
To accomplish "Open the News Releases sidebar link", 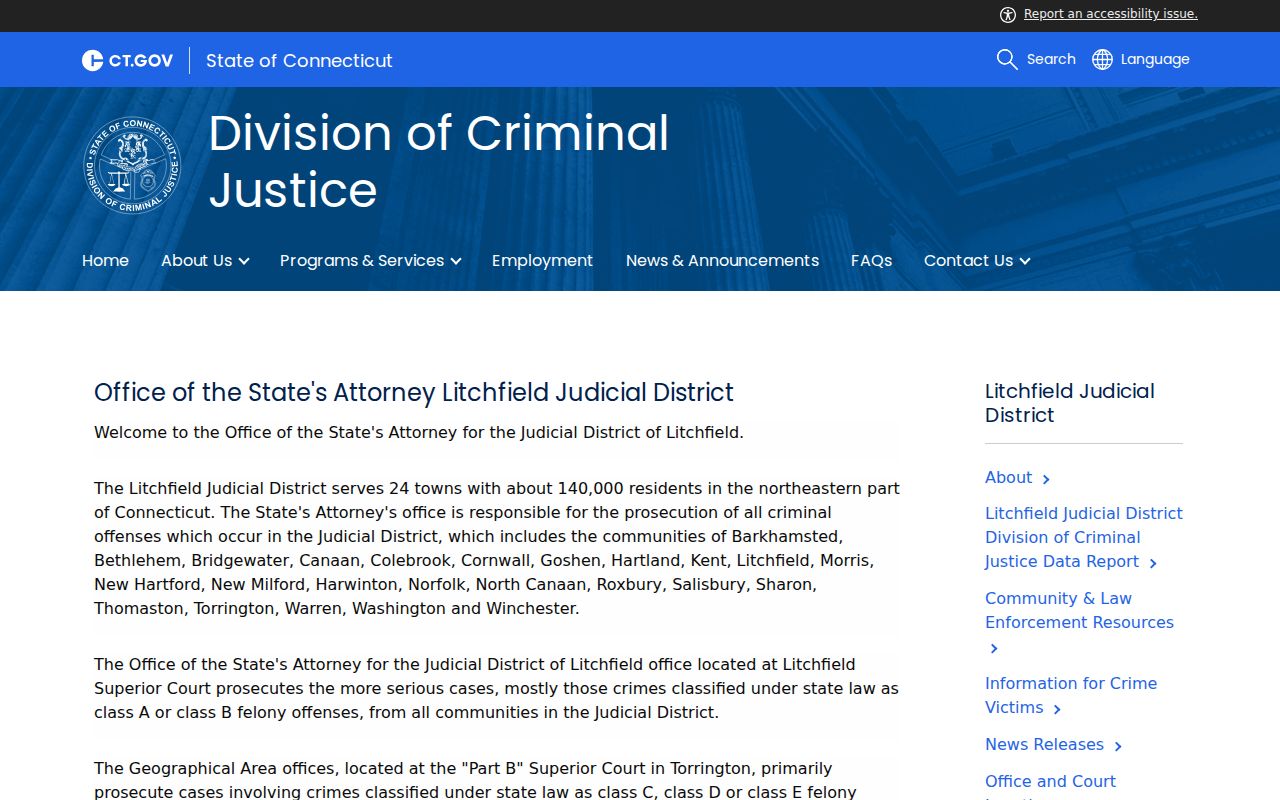I will [x=1044, y=744].
